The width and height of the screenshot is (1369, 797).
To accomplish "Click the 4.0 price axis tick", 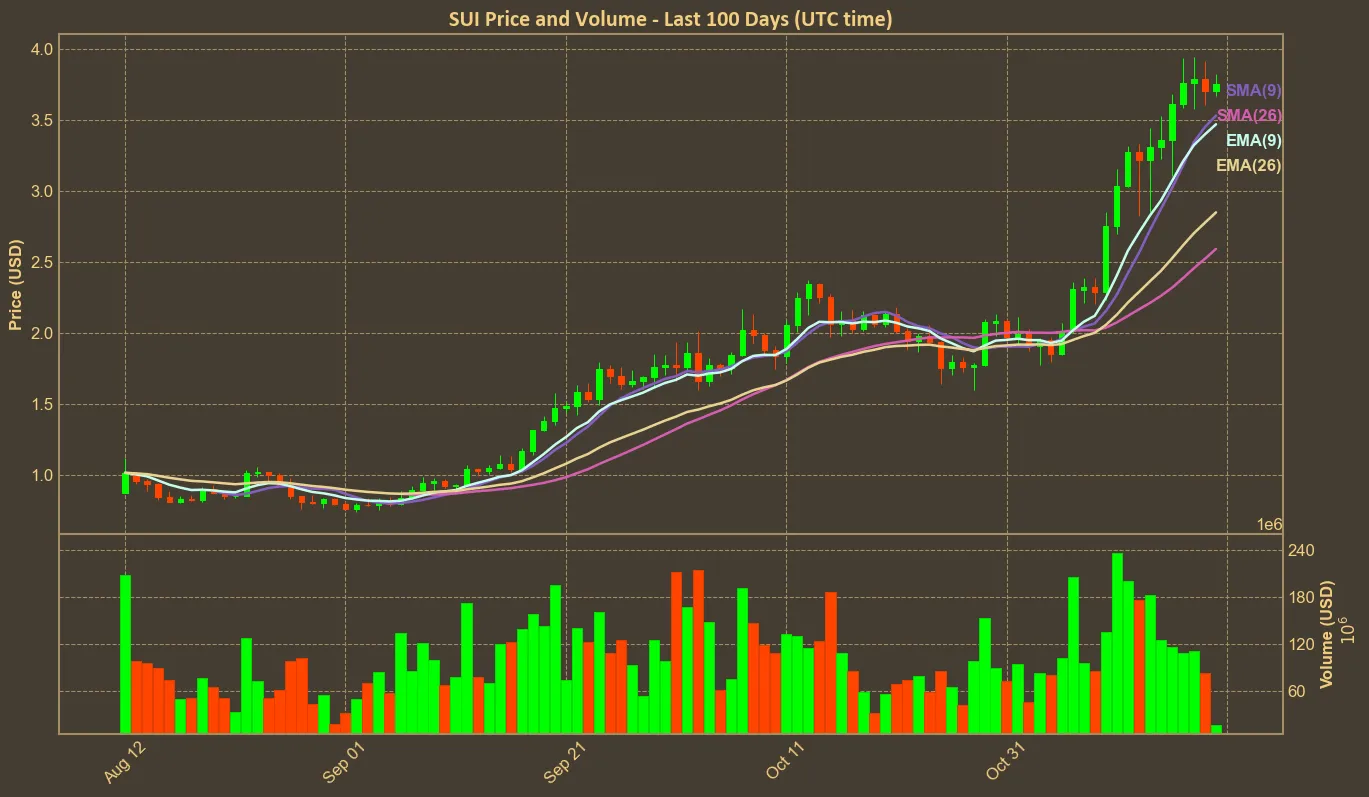I will 42,49.
